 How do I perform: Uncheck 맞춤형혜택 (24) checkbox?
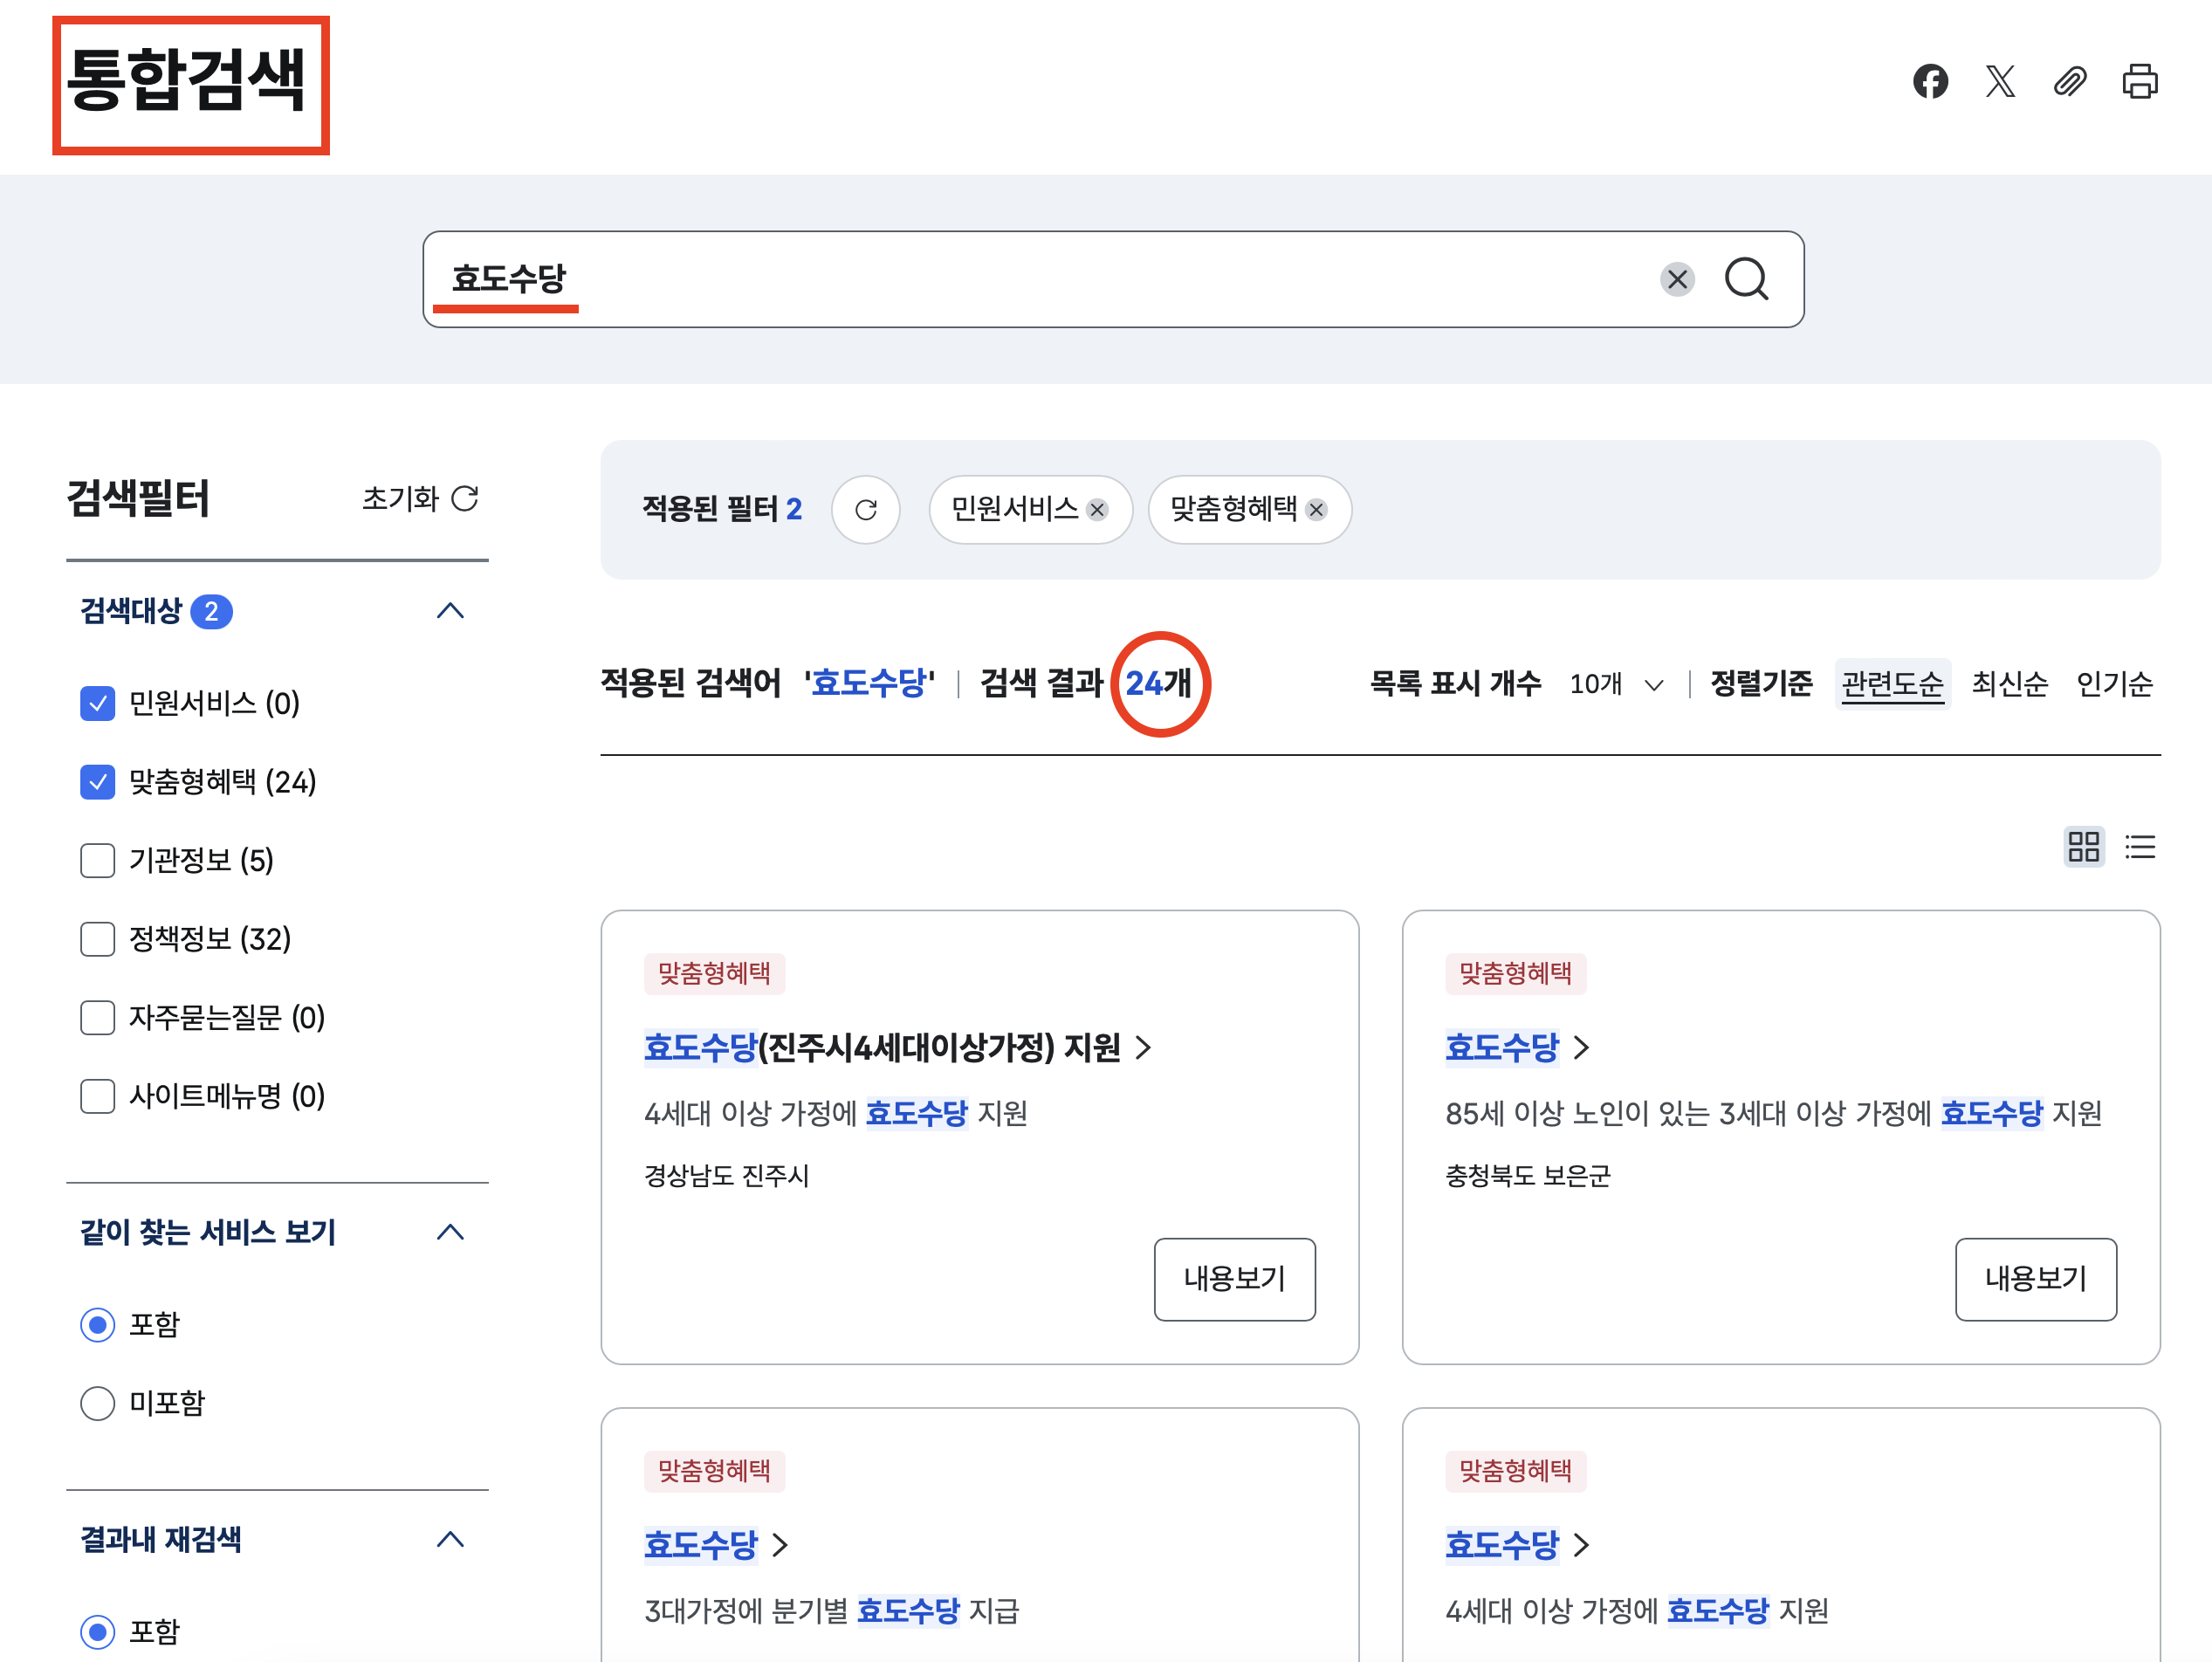click(97, 782)
